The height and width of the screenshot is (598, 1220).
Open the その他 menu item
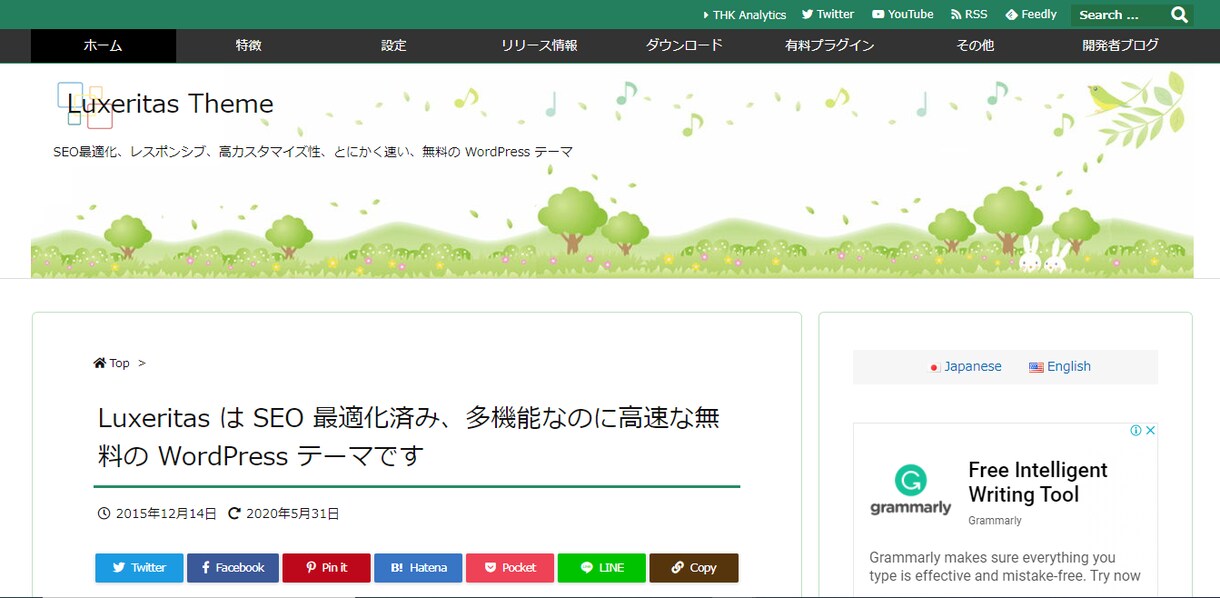(975, 45)
